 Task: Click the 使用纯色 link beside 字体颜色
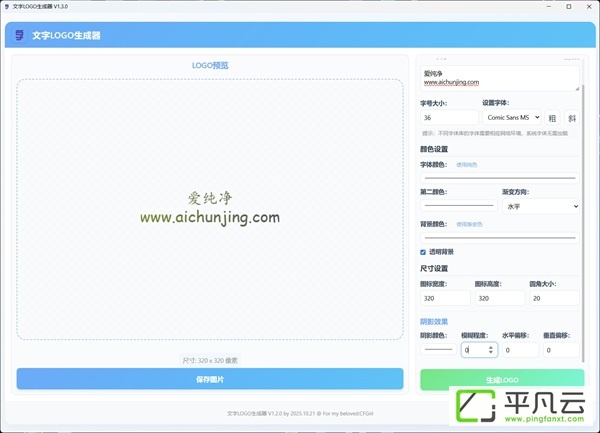tap(466, 165)
